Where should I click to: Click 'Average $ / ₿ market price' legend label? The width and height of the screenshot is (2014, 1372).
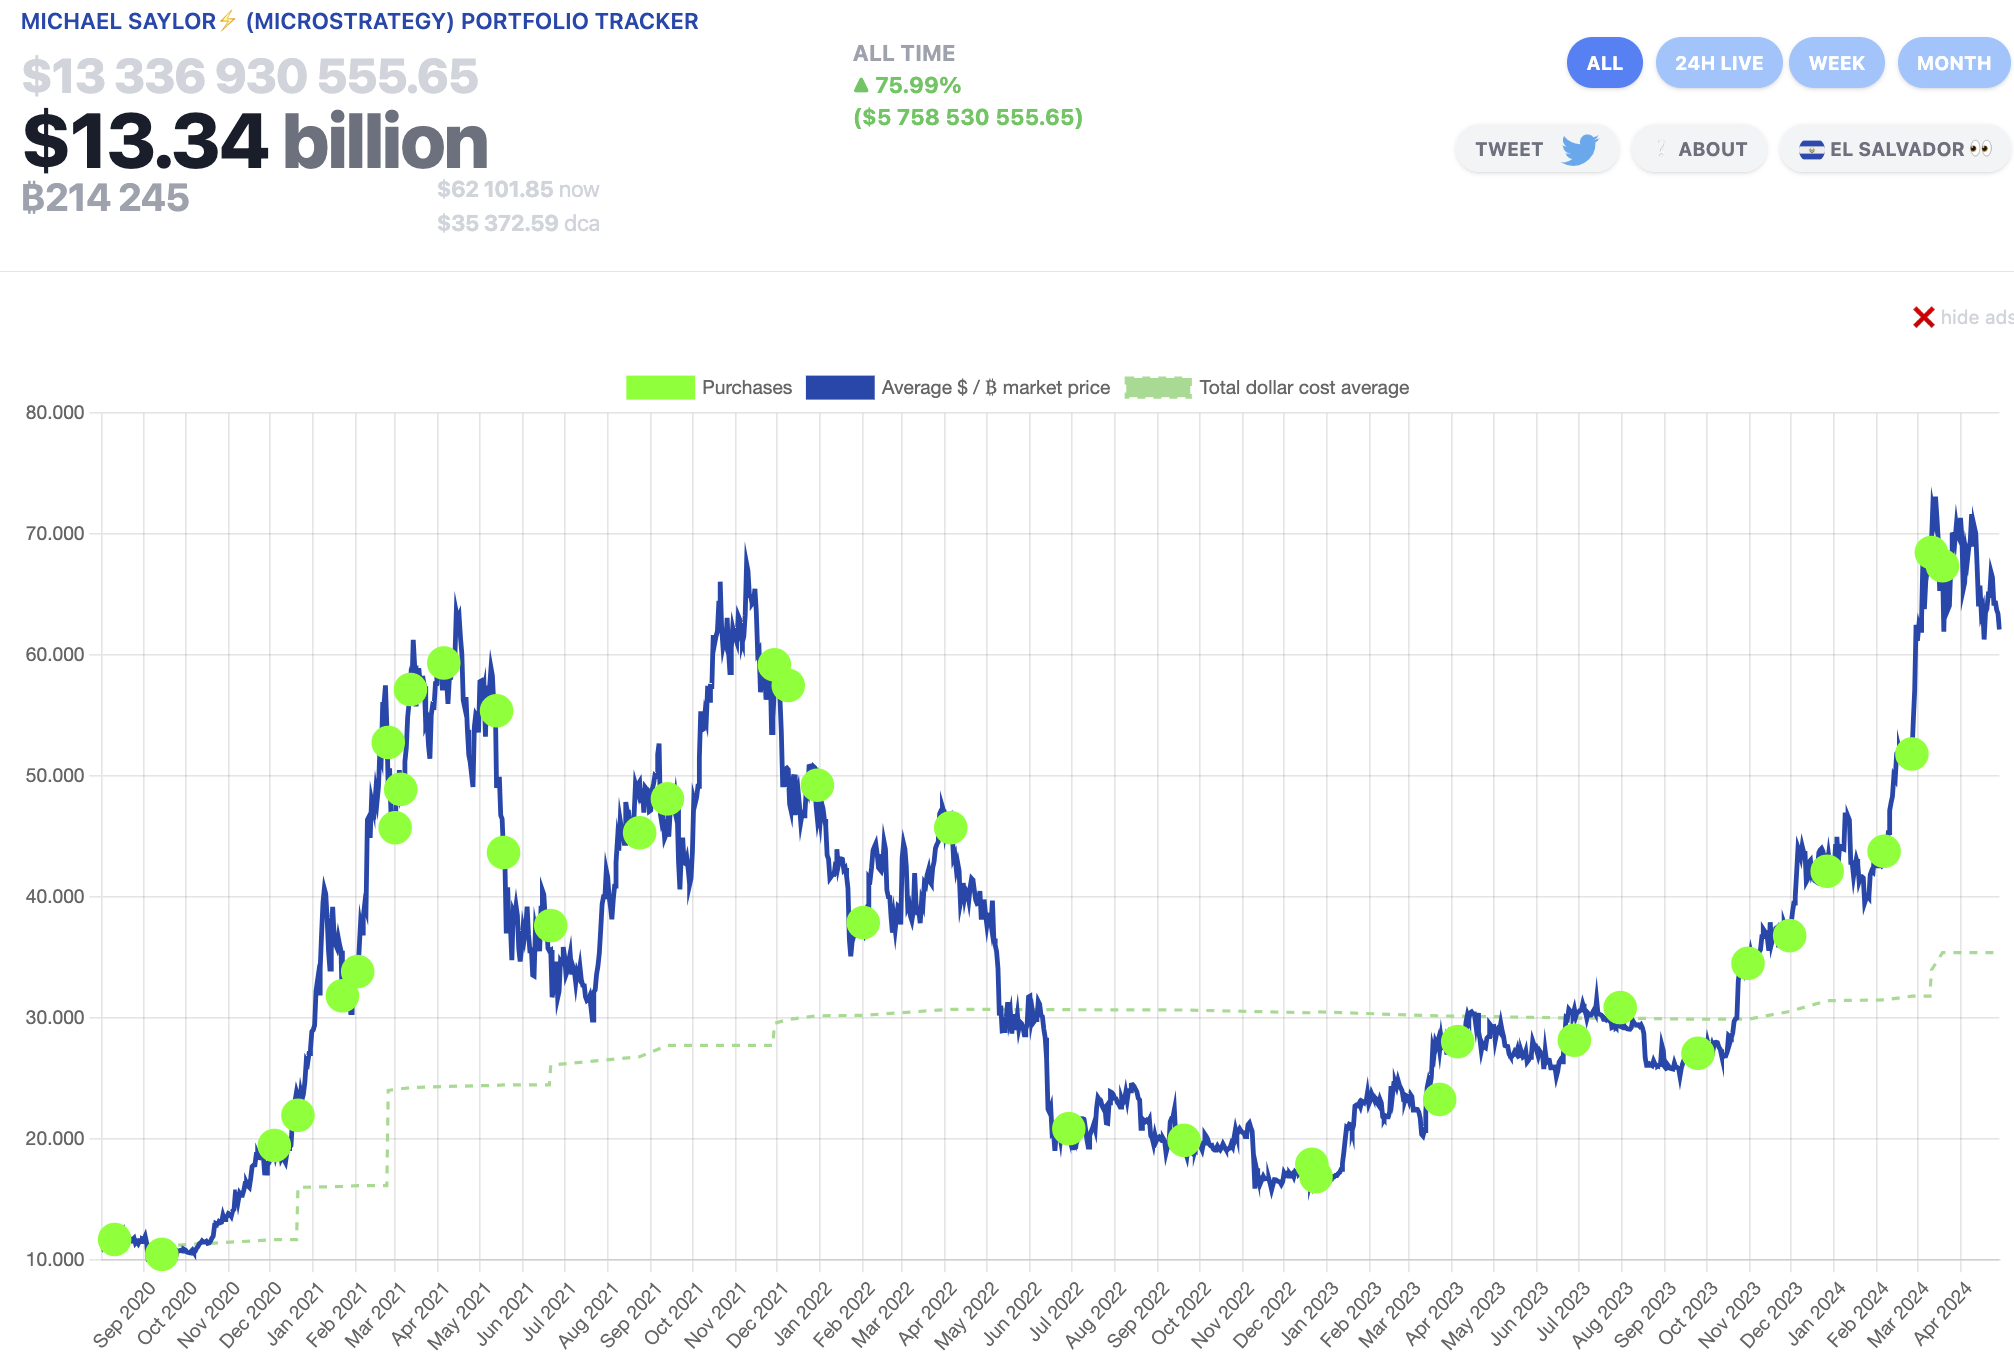[x=996, y=388]
